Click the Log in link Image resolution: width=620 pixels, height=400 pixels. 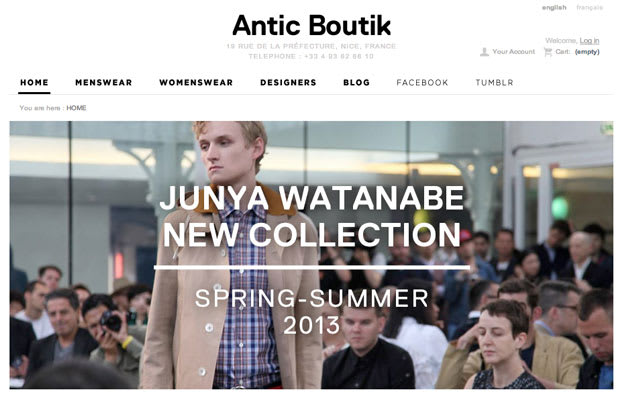(589, 41)
